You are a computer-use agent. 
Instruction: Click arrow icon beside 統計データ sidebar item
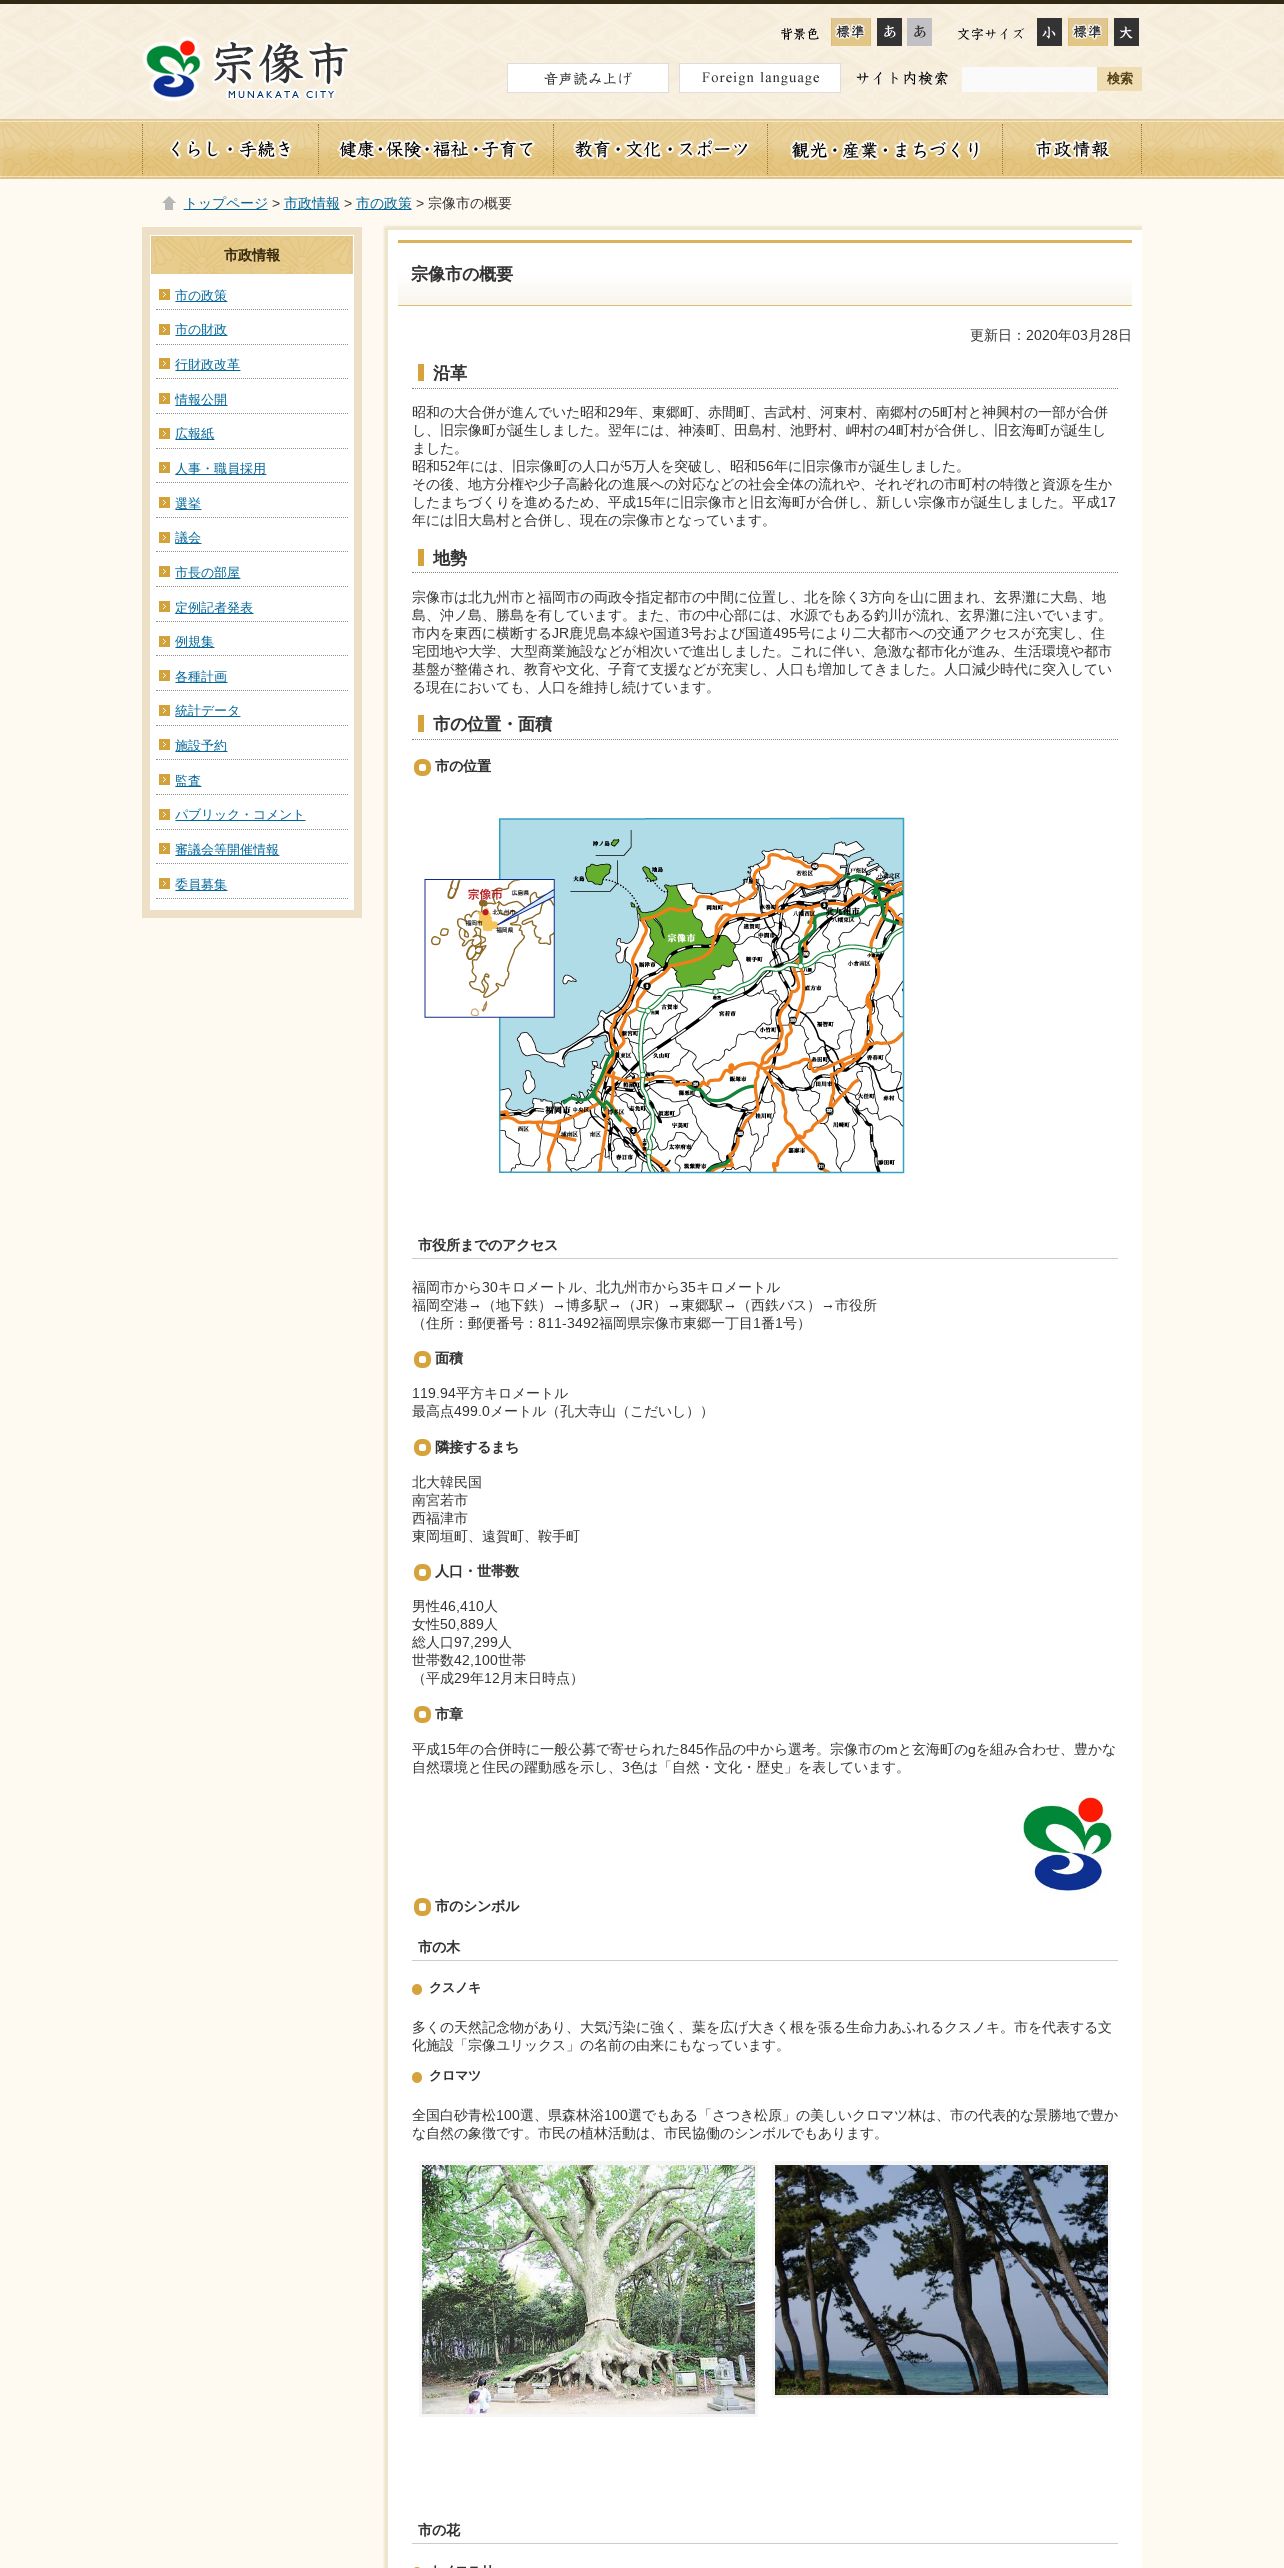164,710
